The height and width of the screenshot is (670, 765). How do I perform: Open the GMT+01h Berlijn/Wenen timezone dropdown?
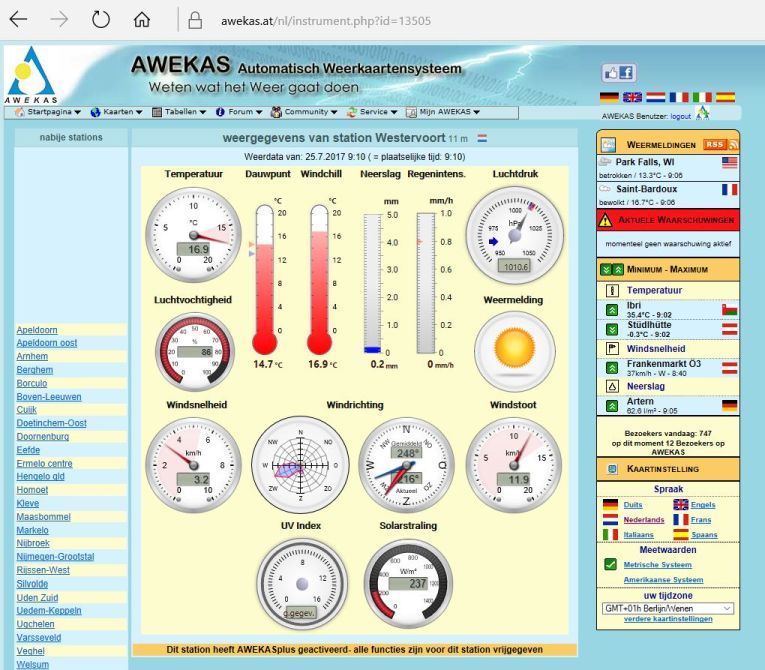(667, 609)
